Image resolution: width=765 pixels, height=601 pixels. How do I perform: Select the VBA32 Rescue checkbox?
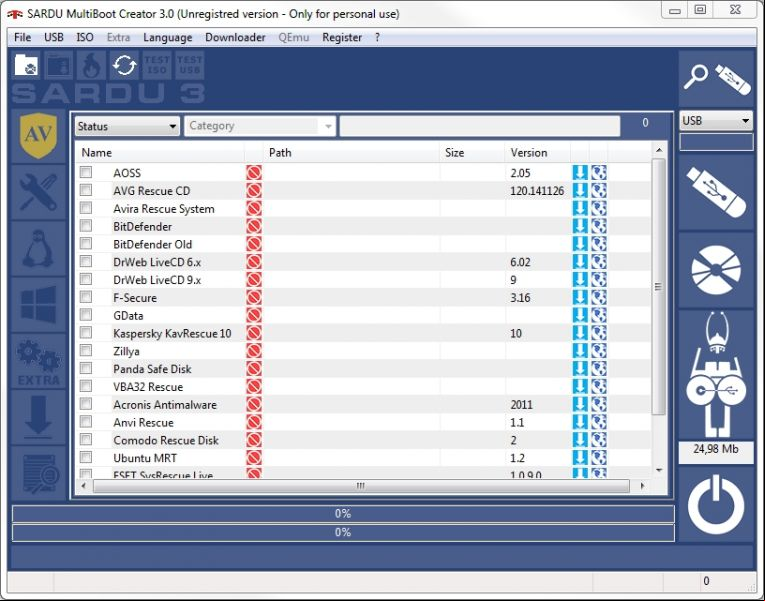tap(86, 386)
